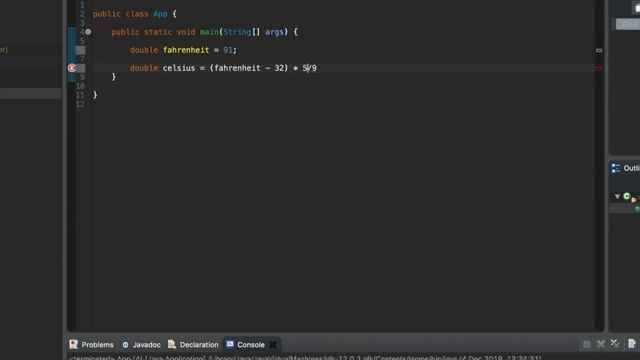Switch to the Javadoc tab

pyautogui.click(x=141, y=344)
